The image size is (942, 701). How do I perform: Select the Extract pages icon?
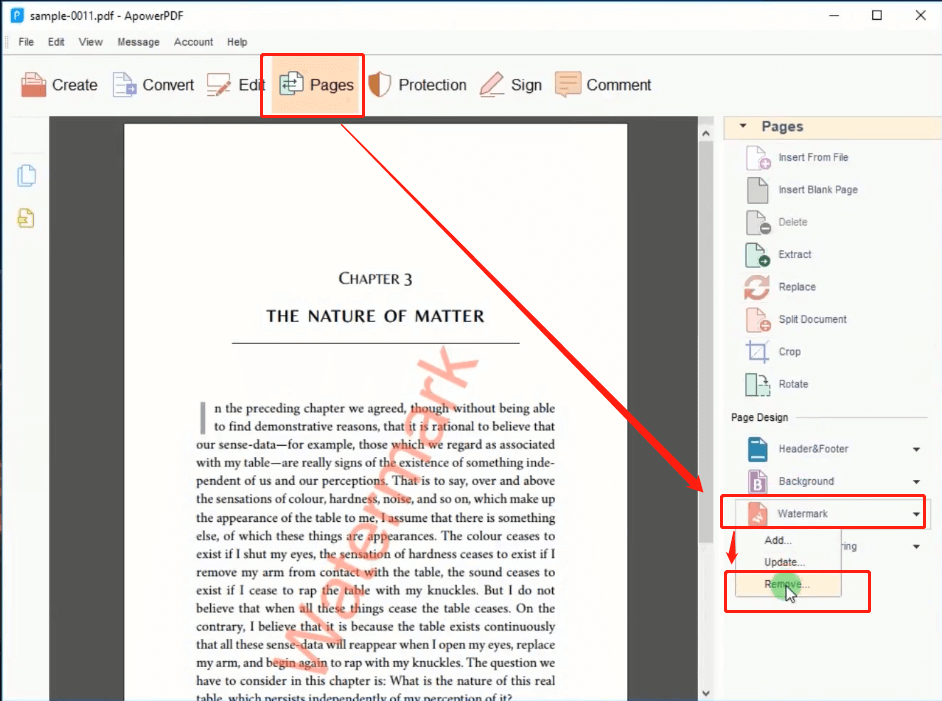coord(758,255)
